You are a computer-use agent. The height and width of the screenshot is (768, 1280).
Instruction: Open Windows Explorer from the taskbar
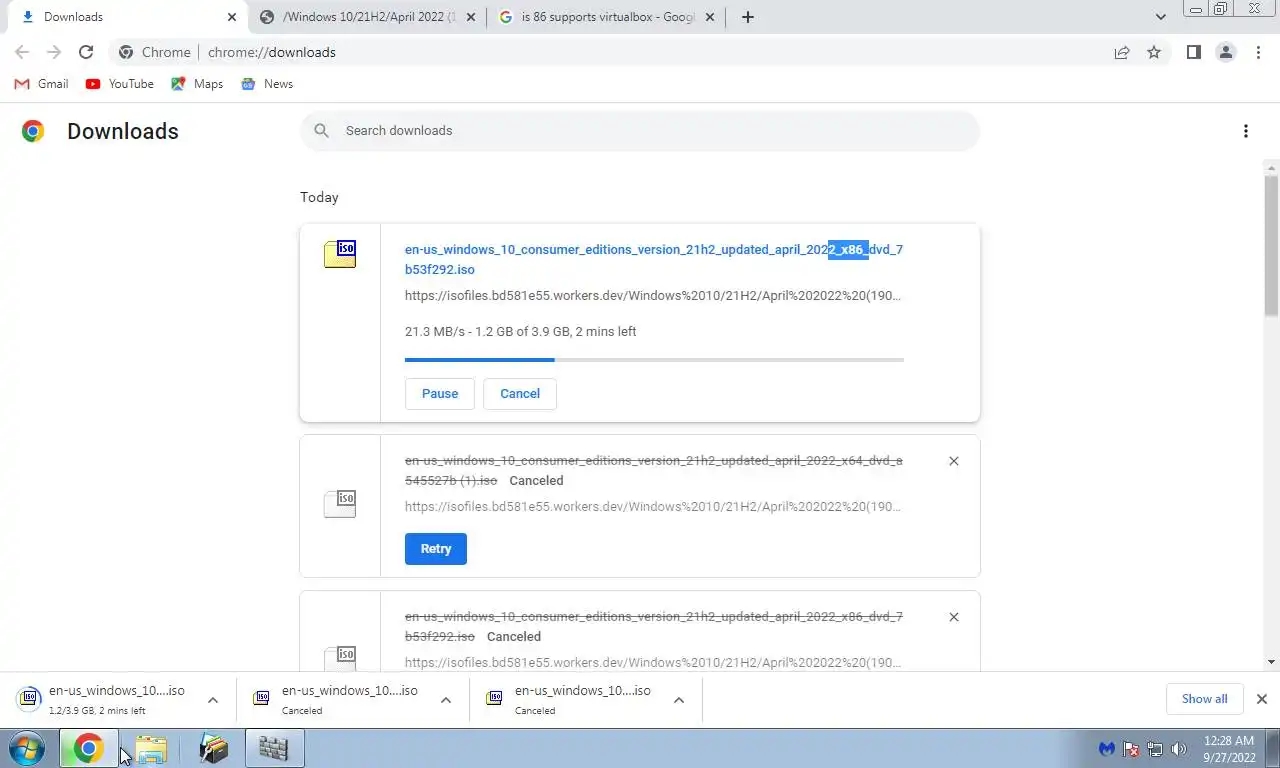151,748
